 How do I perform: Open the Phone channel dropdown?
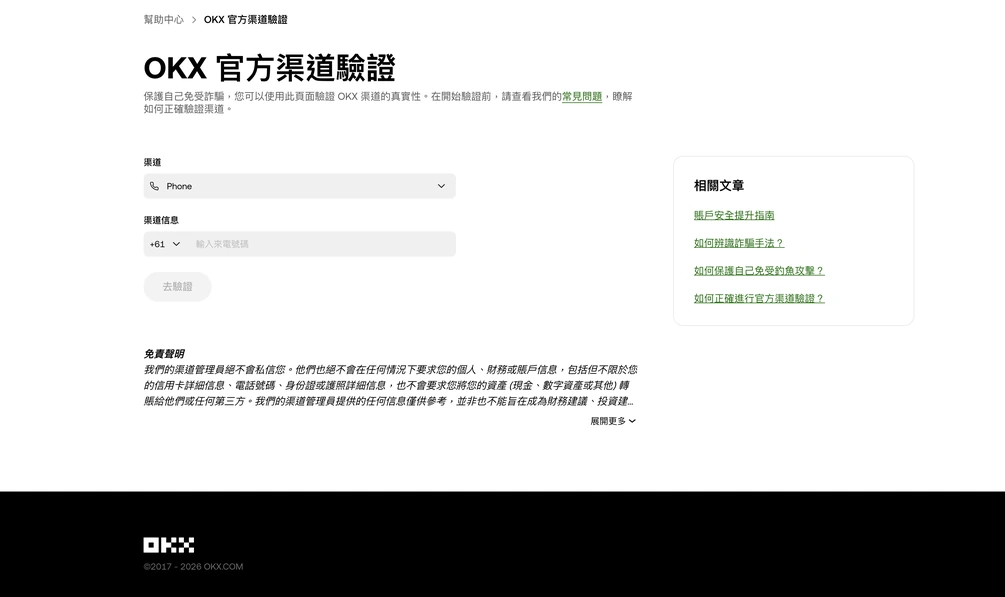[x=299, y=186]
